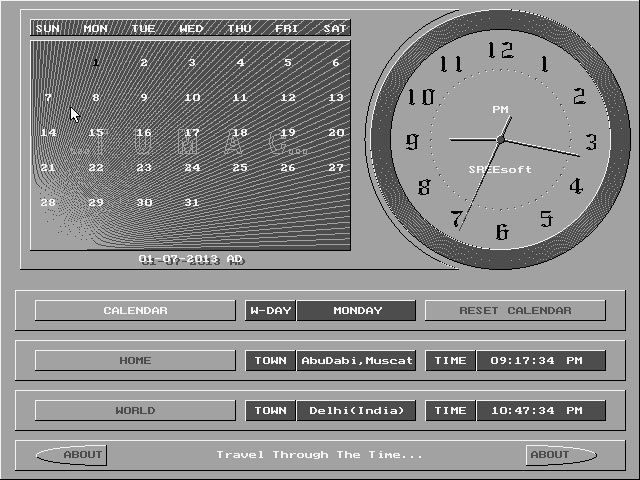Image resolution: width=640 pixels, height=480 pixels.
Task: Click the home time field 09:17:34 PM
Action: (x=541, y=360)
